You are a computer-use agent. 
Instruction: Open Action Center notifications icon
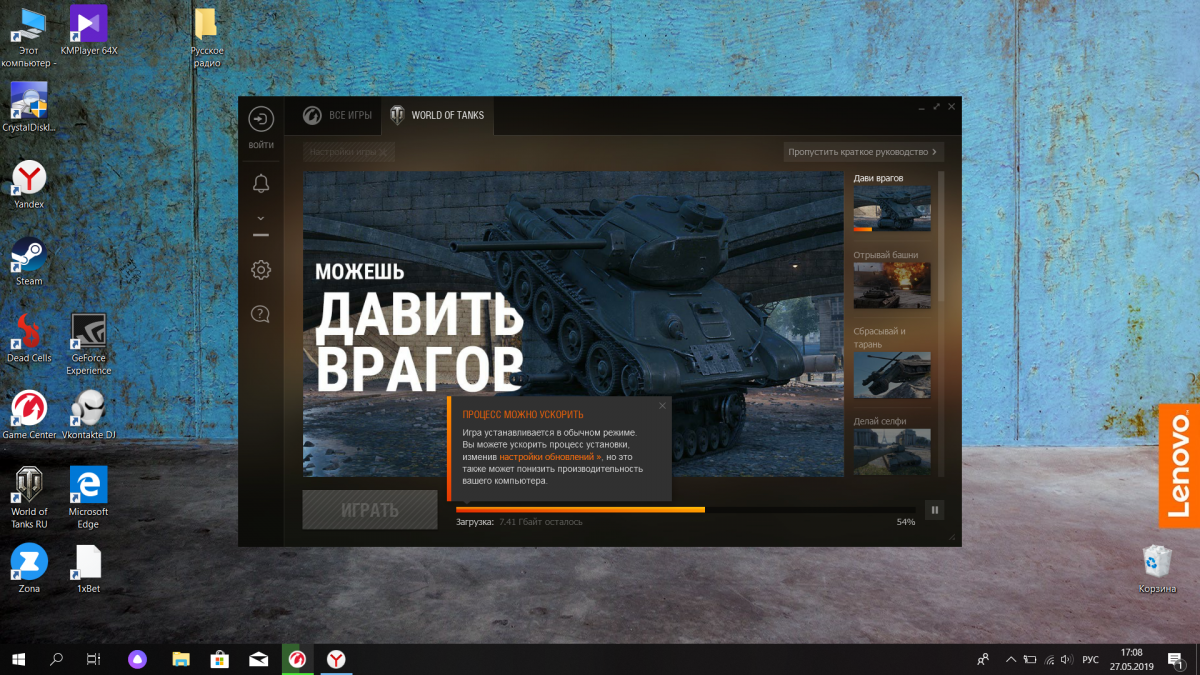pyautogui.click(x=1176, y=659)
